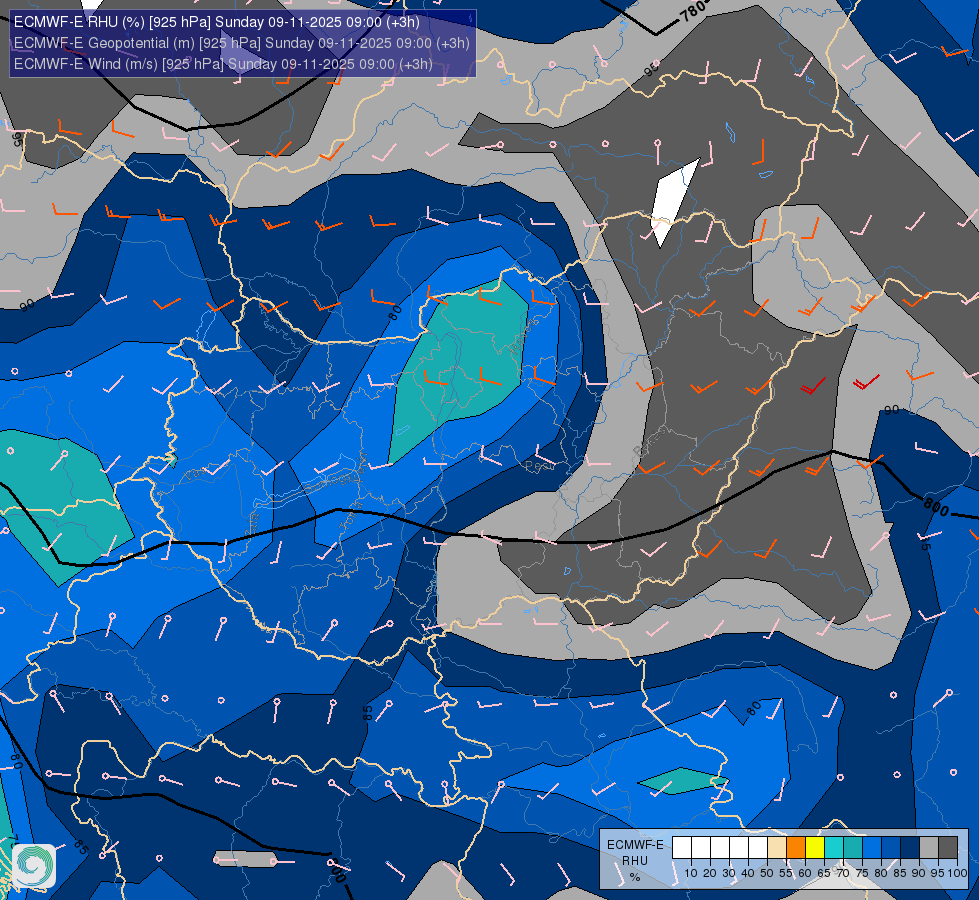Pick the medium blue 80–85 legend swatch

(x=891, y=848)
